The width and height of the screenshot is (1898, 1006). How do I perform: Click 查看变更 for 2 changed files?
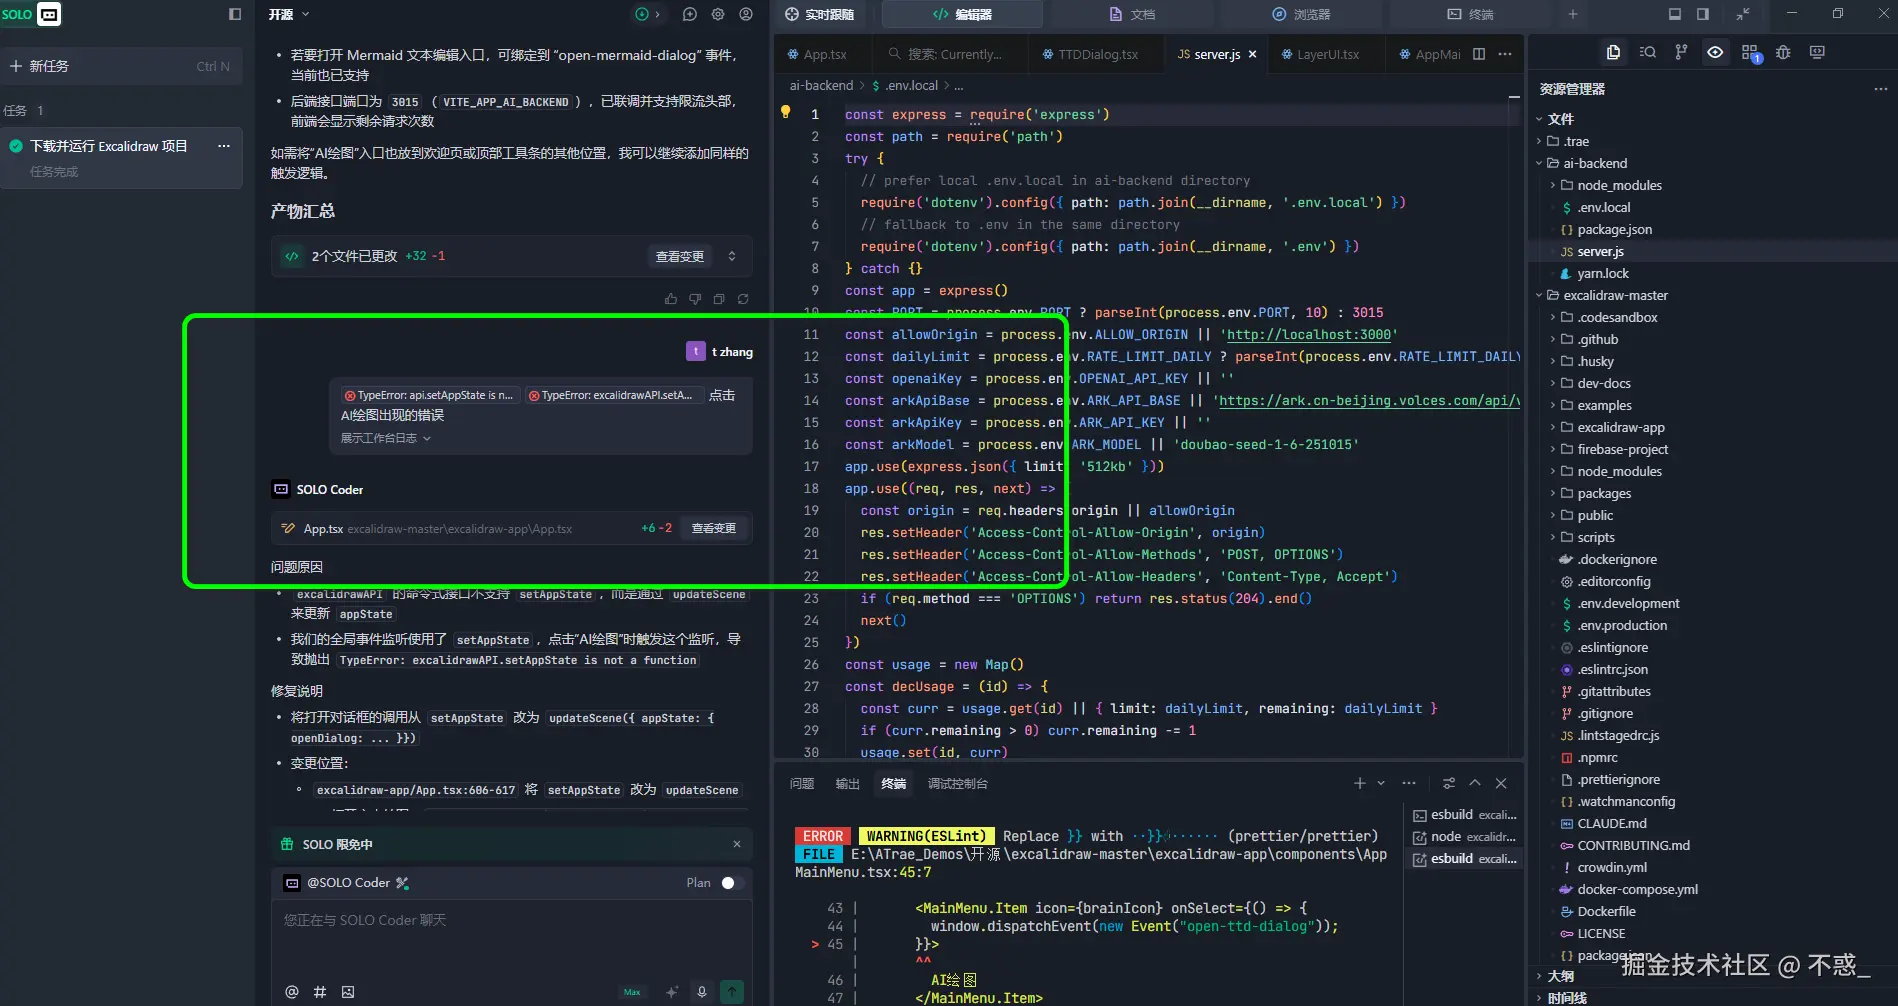[x=680, y=257]
